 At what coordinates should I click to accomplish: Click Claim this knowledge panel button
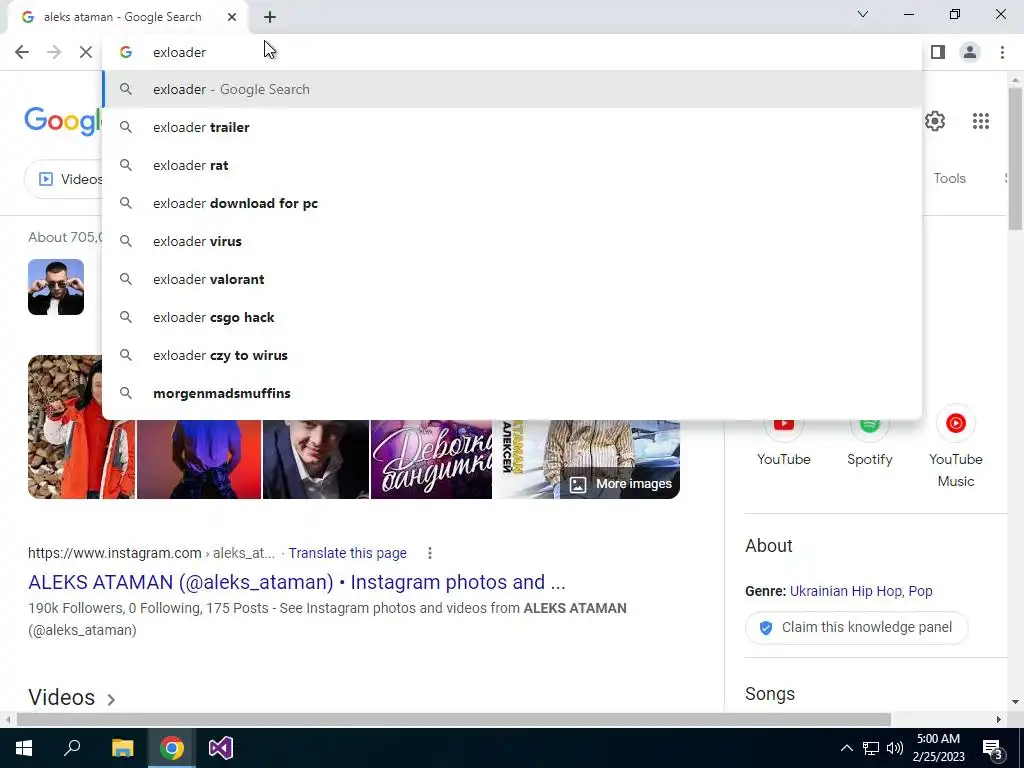point(856,628)
